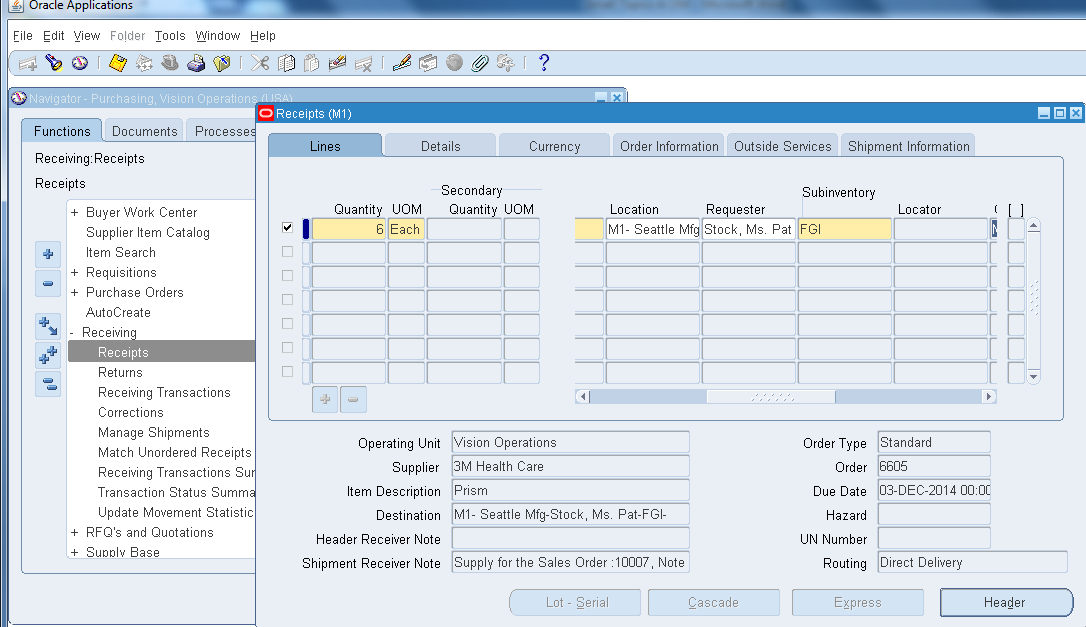This screenshot has height=627, width=1086.
Task: Check the seventh receipt line checkbox
Action: 287,371
